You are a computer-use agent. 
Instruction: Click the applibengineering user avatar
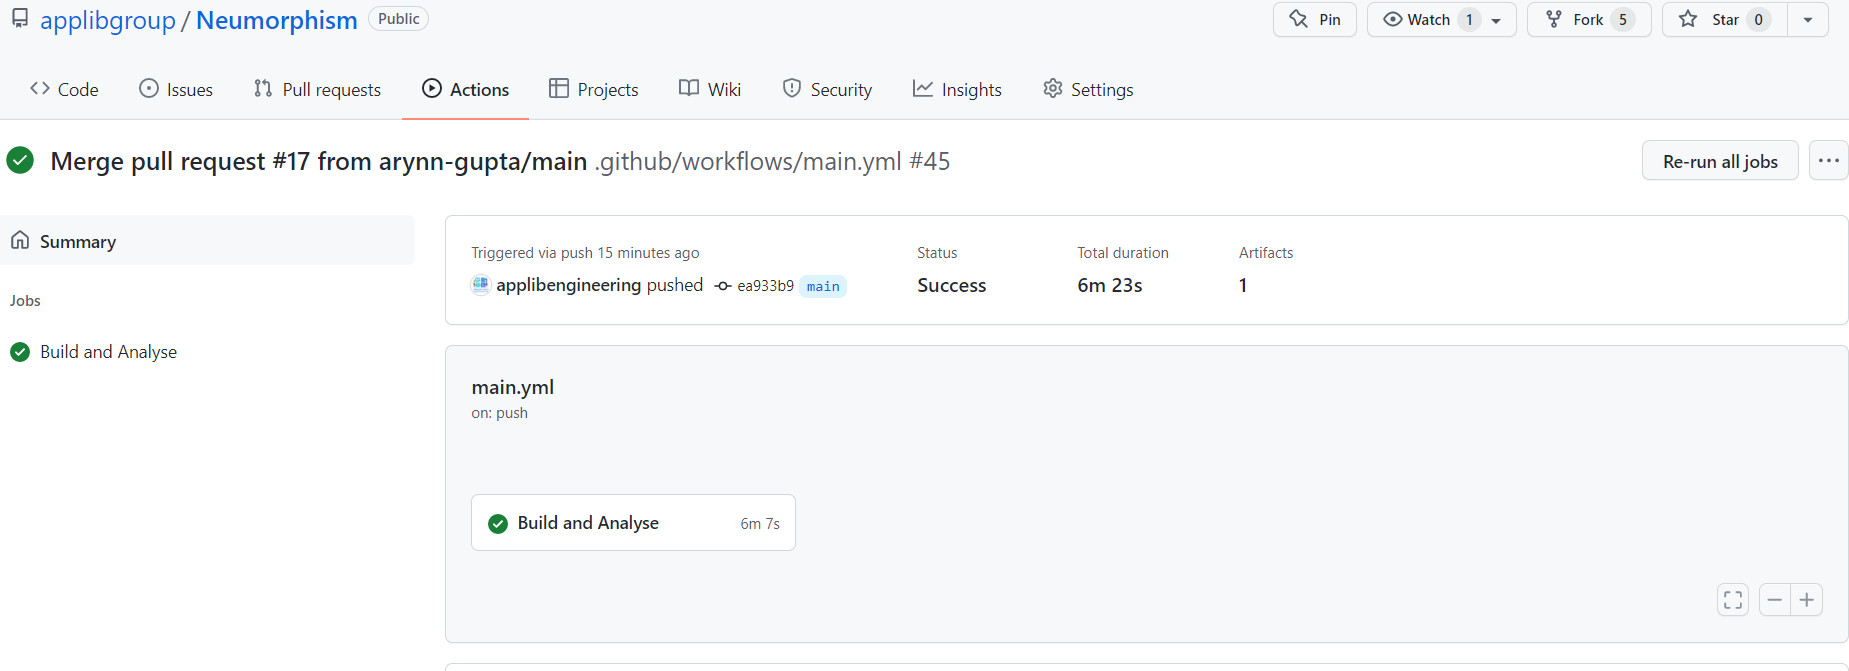click(x=481, y=285)
